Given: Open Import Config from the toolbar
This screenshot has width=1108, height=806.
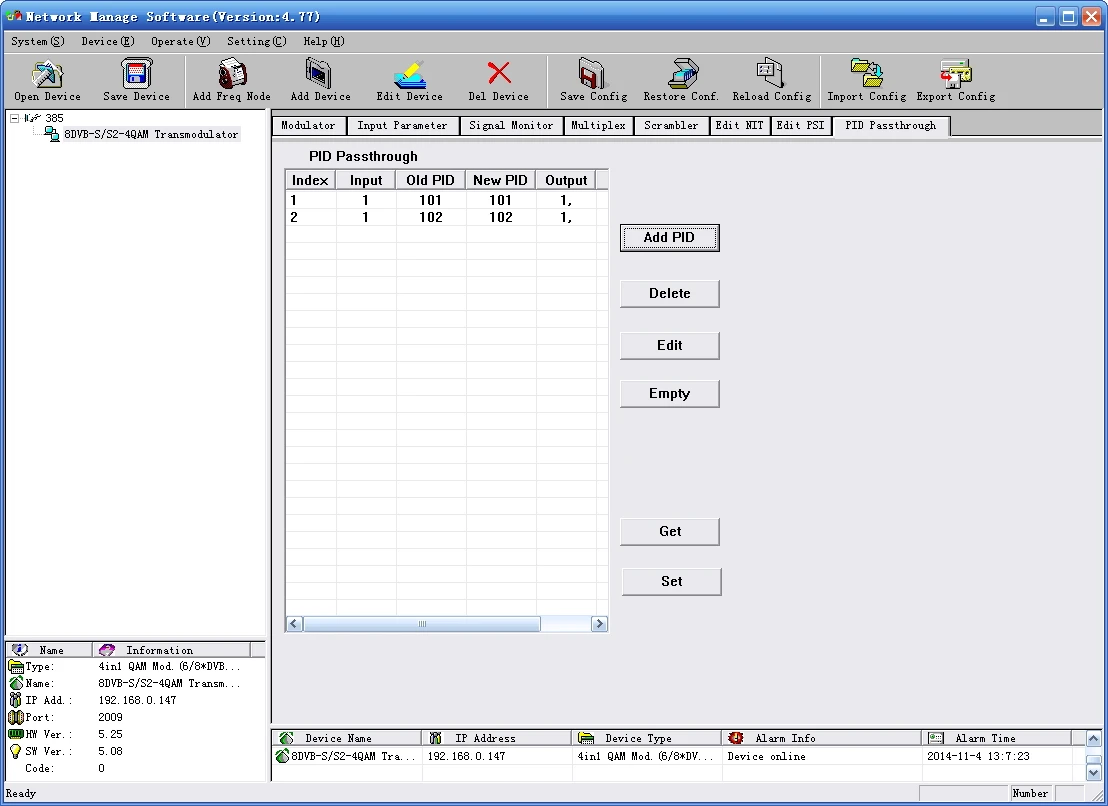Looking at the screenshot, I should coord(866,75).
